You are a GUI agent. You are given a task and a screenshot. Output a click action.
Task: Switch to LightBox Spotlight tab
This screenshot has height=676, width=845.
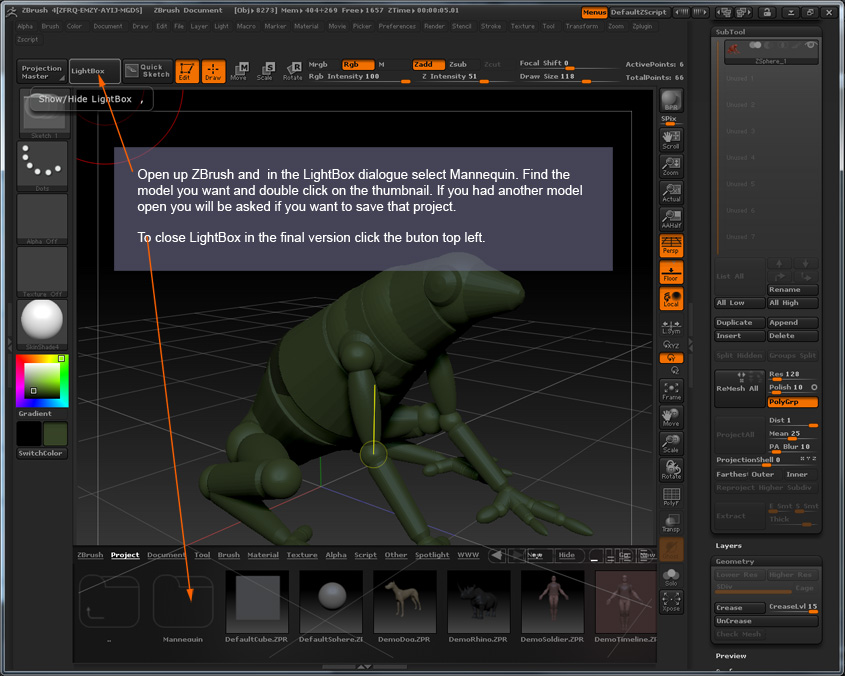pyautogui.click(x=432, y=555)
